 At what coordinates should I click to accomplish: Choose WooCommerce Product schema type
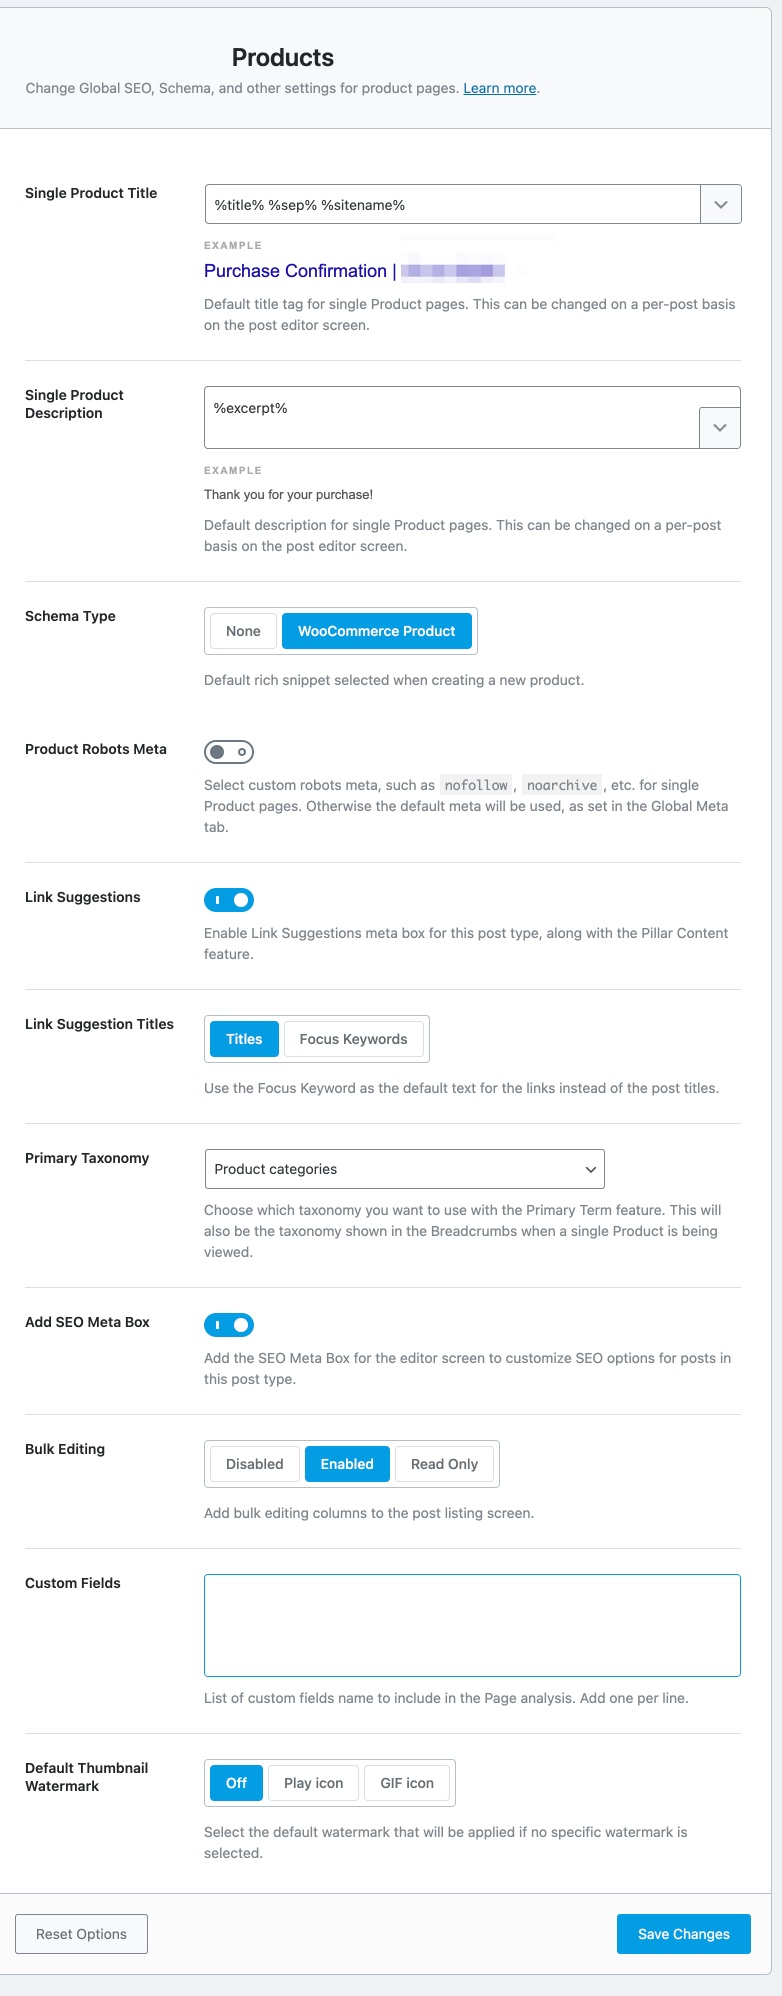click(x=377, y=631)
